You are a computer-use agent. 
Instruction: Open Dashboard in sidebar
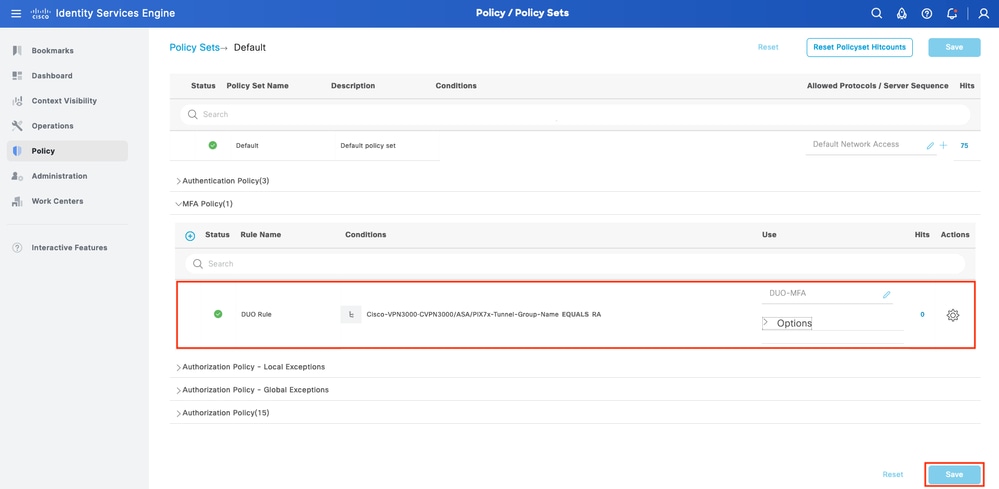point(52,76)
